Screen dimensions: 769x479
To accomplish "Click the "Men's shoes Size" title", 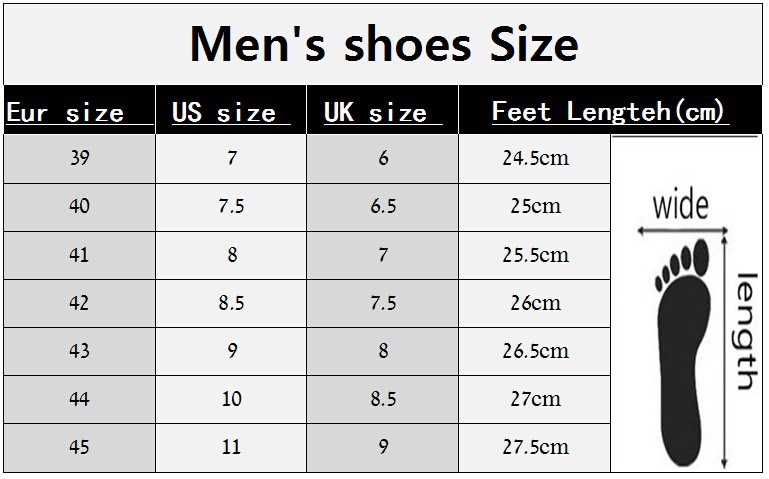I will coord(384,44).
